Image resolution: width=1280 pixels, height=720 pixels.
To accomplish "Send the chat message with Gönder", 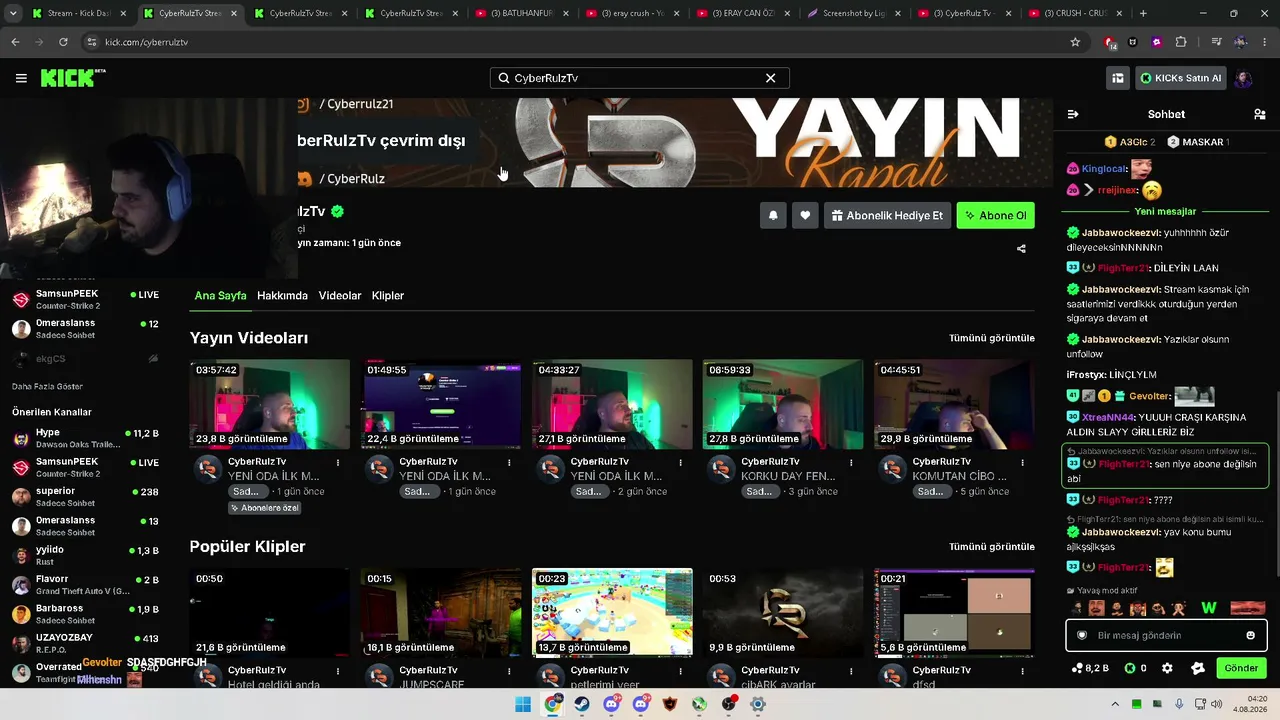I will (x=1241, y=668).
